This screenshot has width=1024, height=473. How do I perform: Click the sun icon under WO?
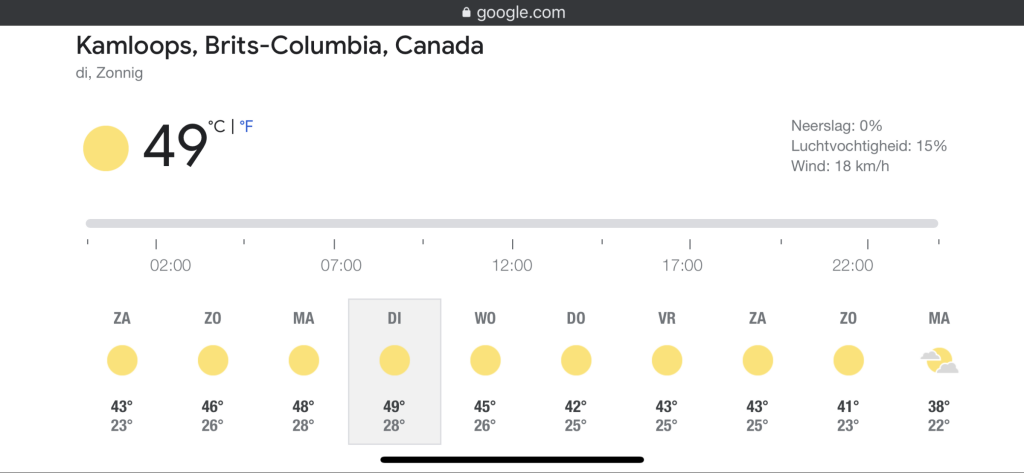coord(485,360)
